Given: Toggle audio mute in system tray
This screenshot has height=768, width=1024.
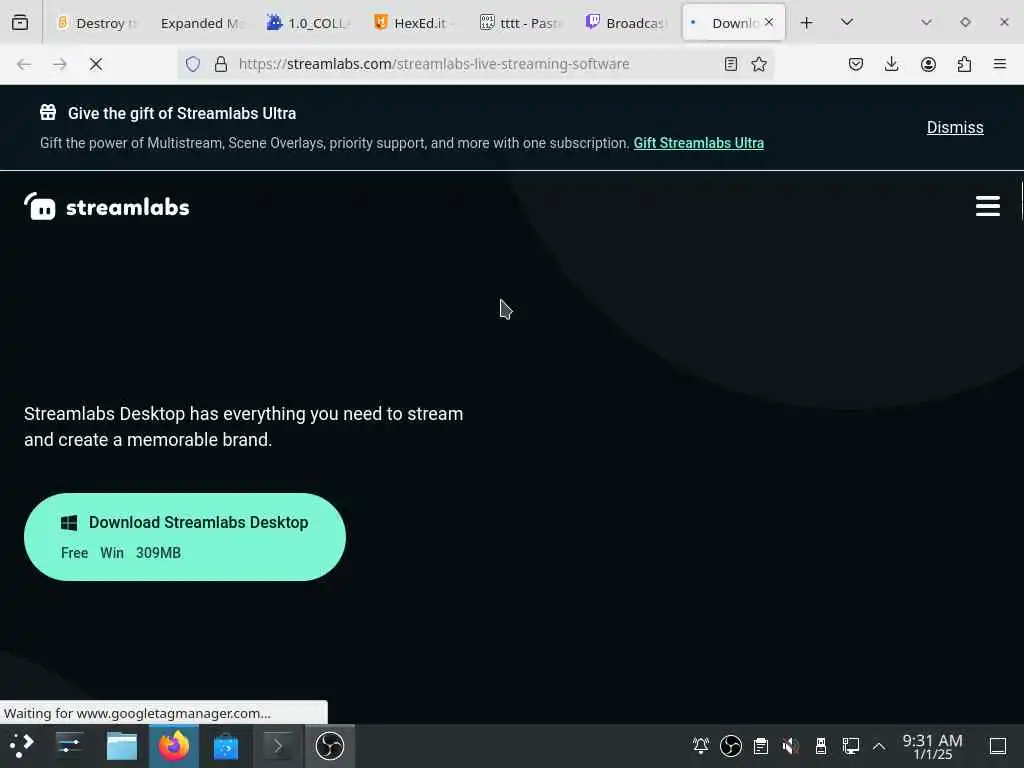Looking at the screenshot, I should pyautogui.click(x=790, y=746).
